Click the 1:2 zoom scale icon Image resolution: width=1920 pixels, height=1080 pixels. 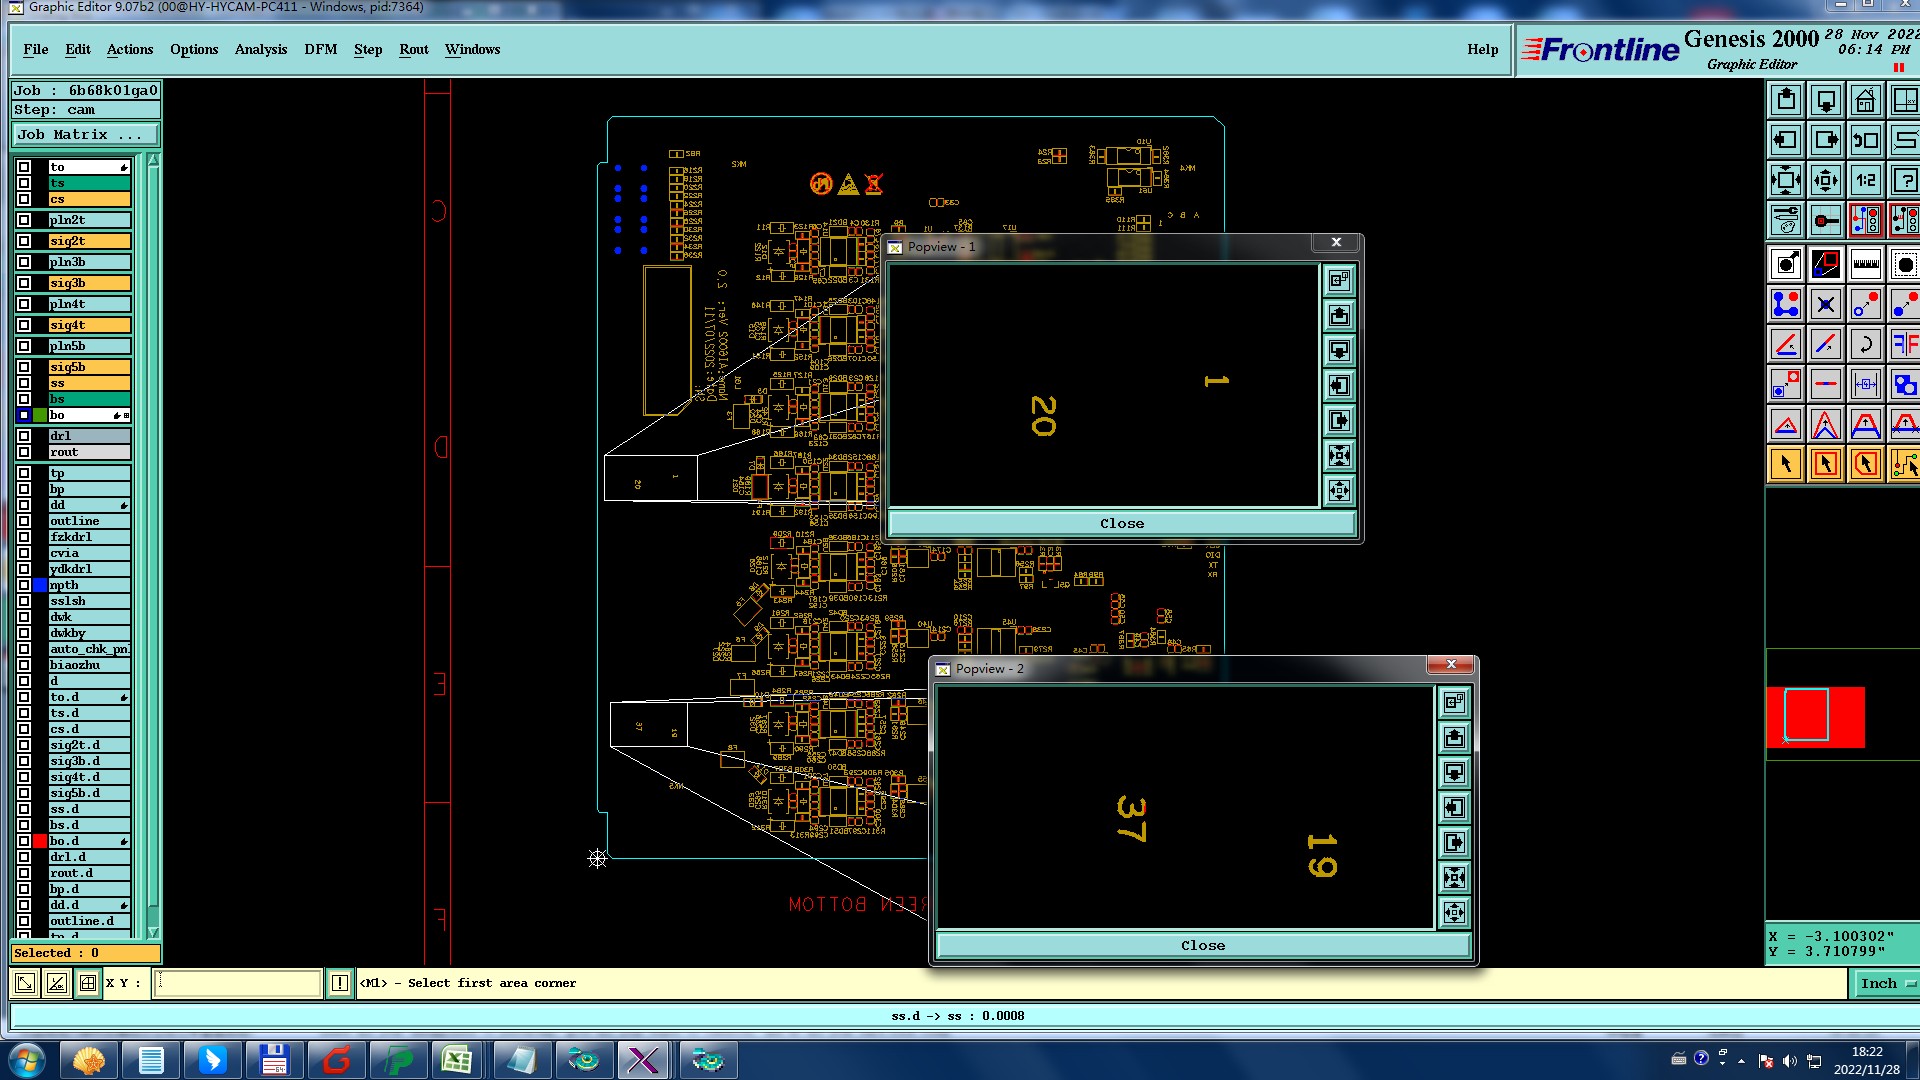pyautogui.click(x=1865, y=181)
